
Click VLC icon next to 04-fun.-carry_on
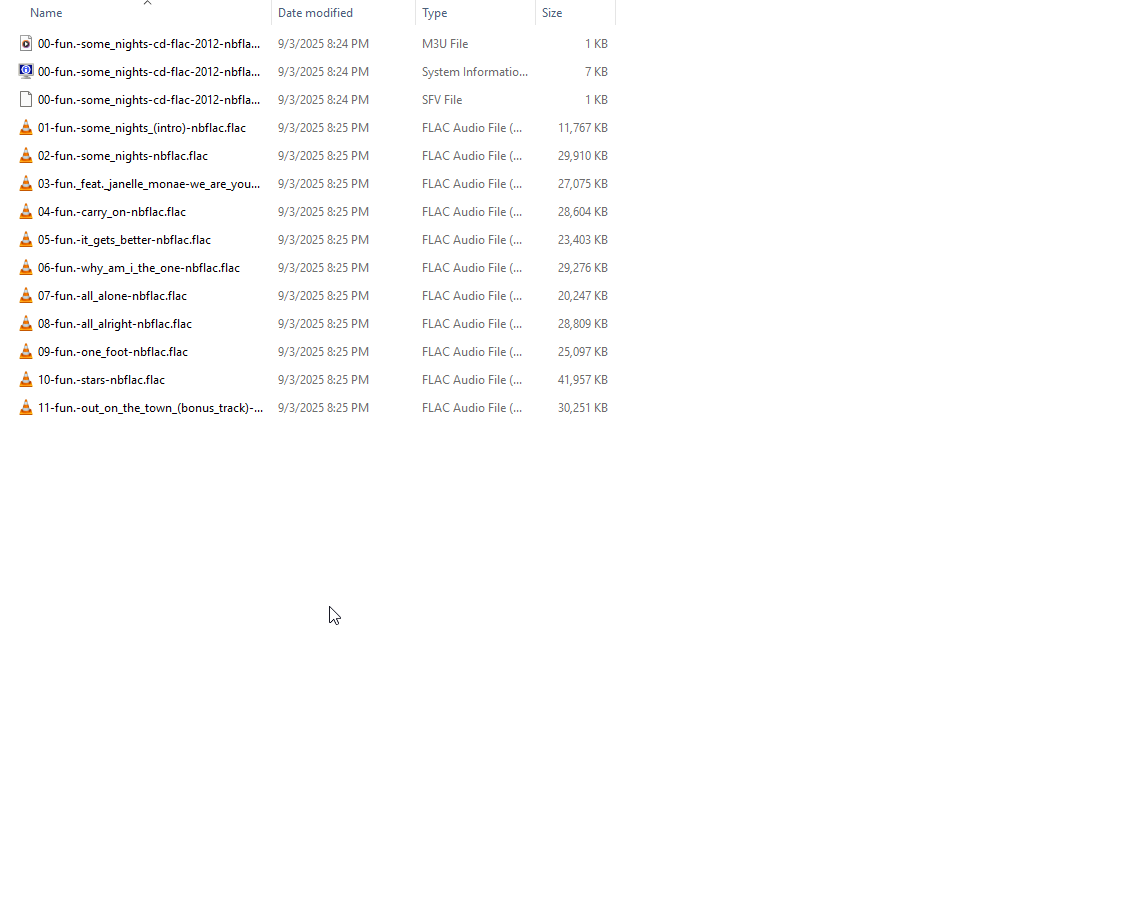click(26, 212)
